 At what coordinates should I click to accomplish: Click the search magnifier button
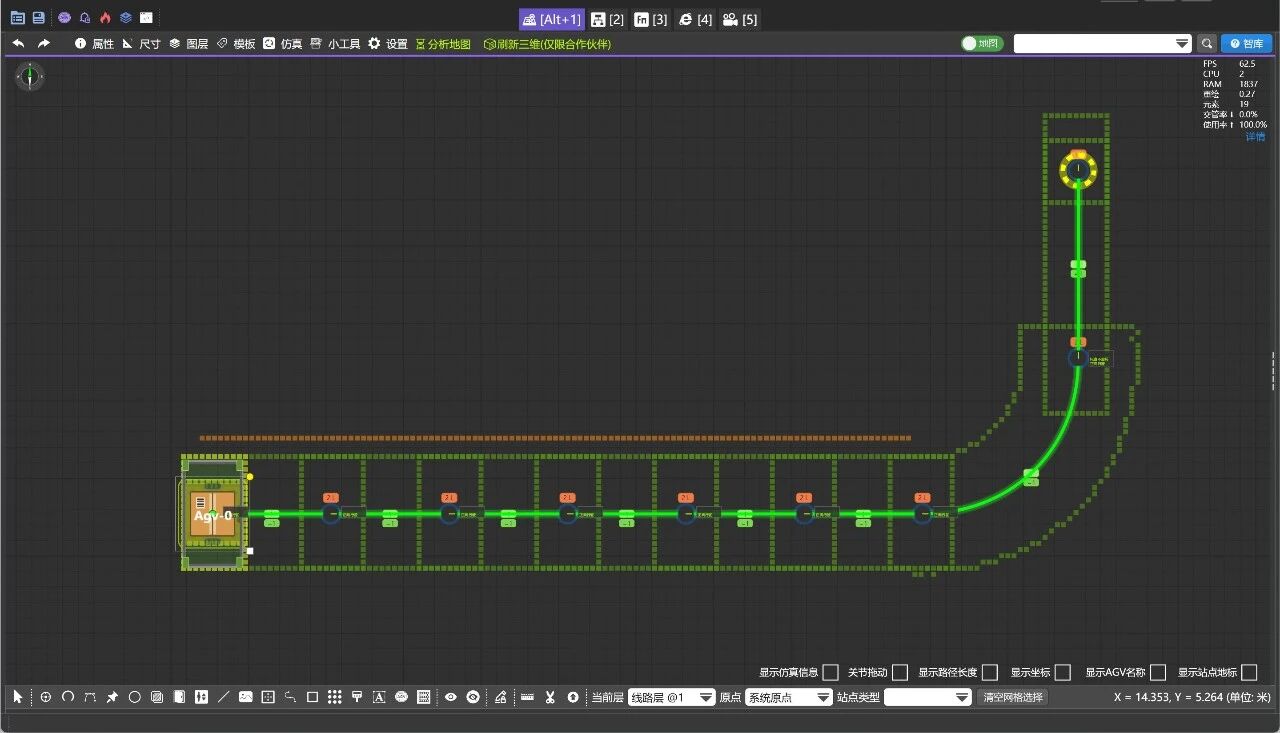(x=1207, y=44)
